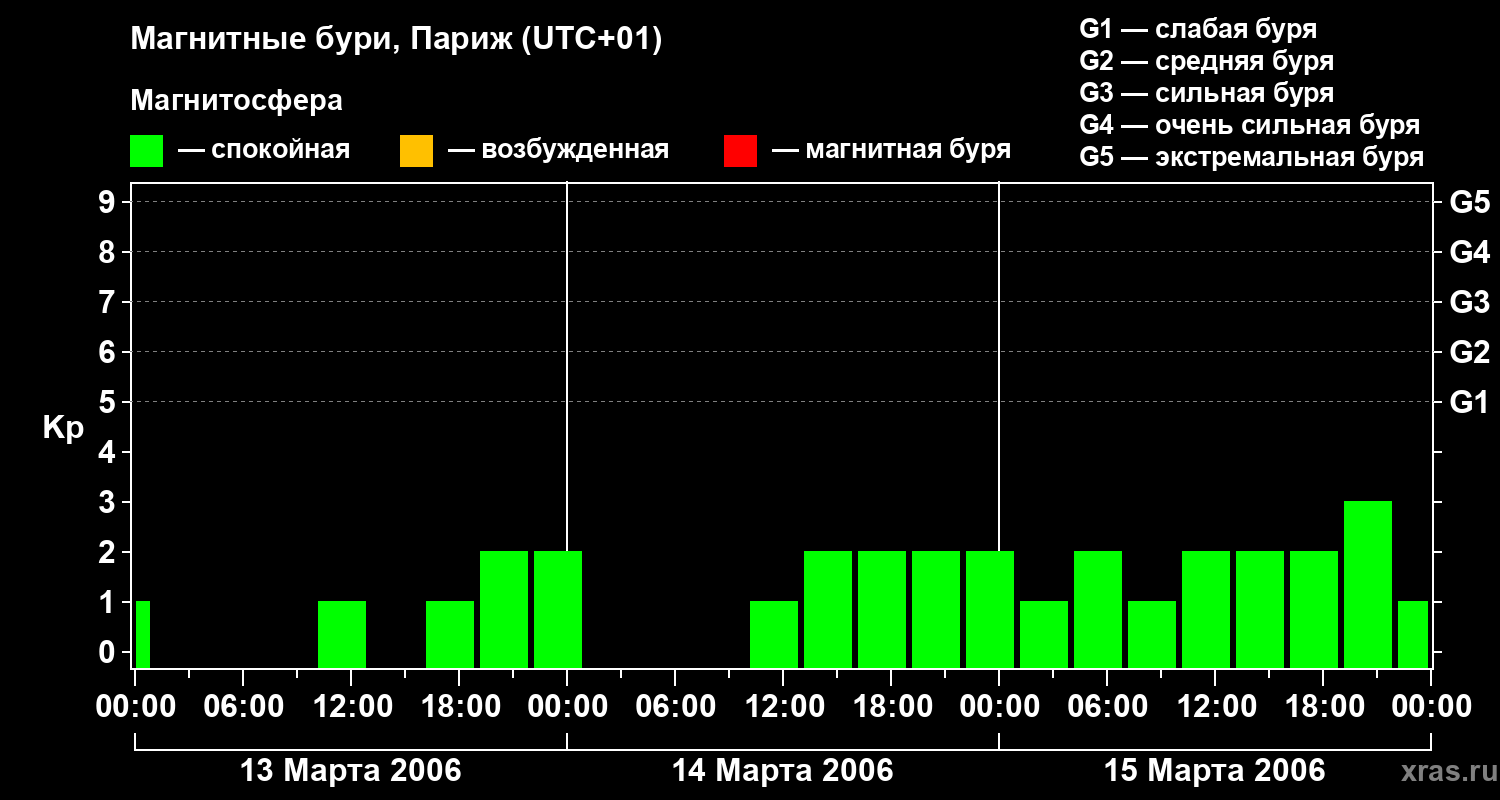Select the Kp 3 bar on 15 Марта
Screen dimensions: 1500x800
point(1368,584)
